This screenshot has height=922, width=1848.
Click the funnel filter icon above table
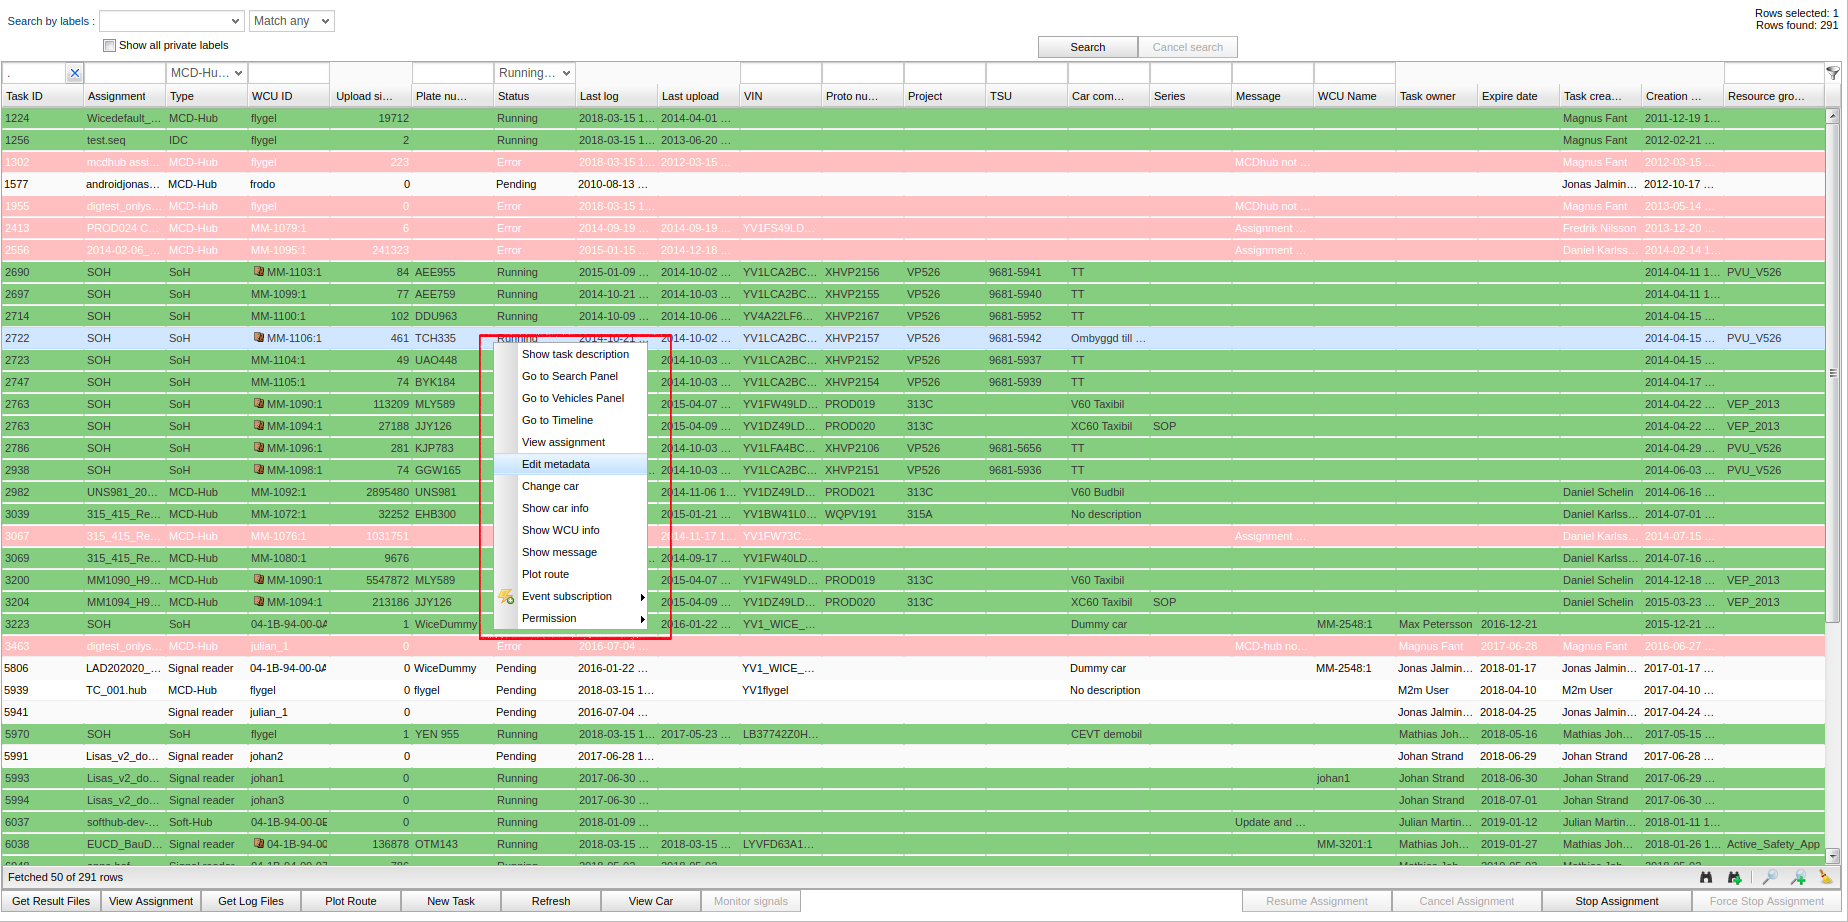pos(1832,73)
